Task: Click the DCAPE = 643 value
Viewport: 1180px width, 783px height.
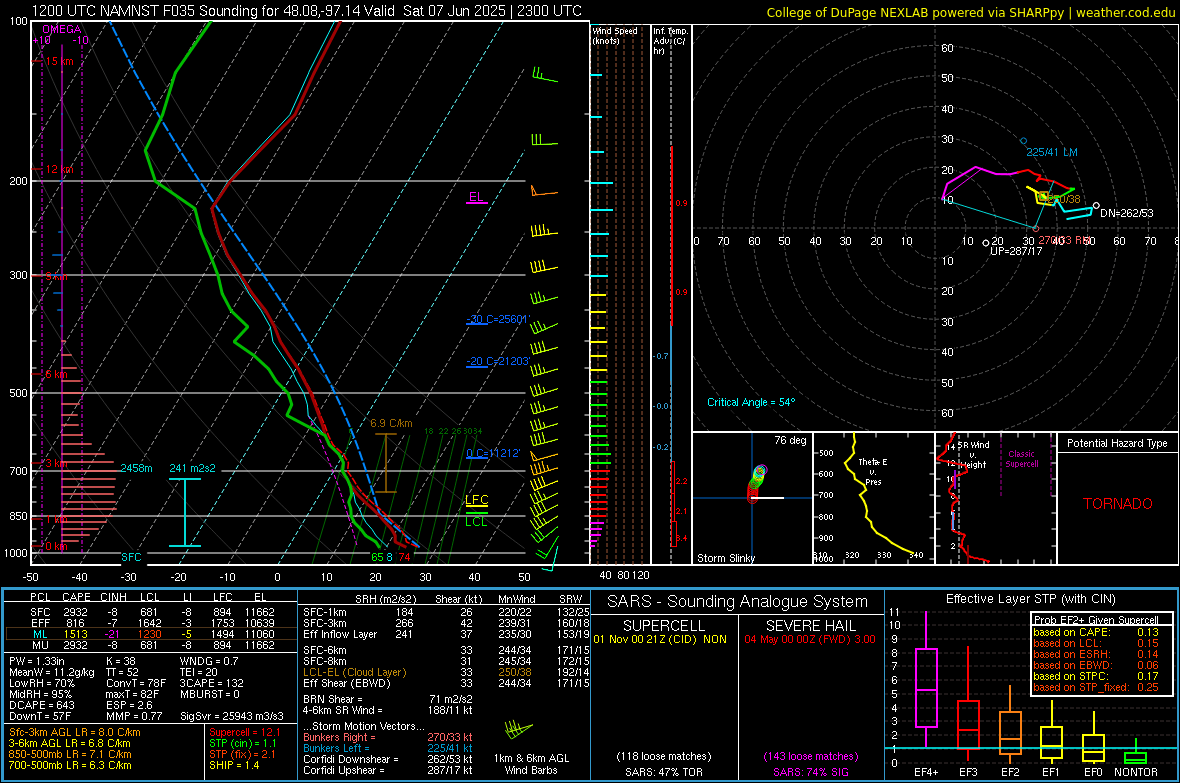Action: (x=41, y=705)
